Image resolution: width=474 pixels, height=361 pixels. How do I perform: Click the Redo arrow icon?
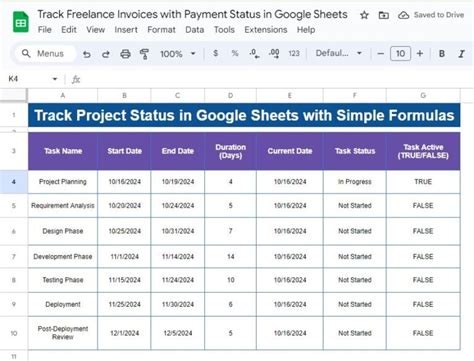coord(106,54)
